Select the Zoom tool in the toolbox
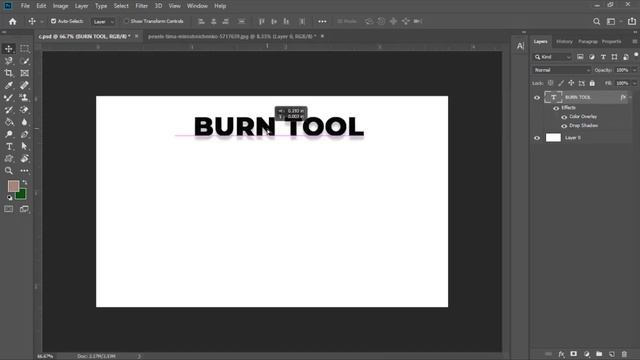Image resolution: width=640 pixels, height=360 pixels. (9, 171)
